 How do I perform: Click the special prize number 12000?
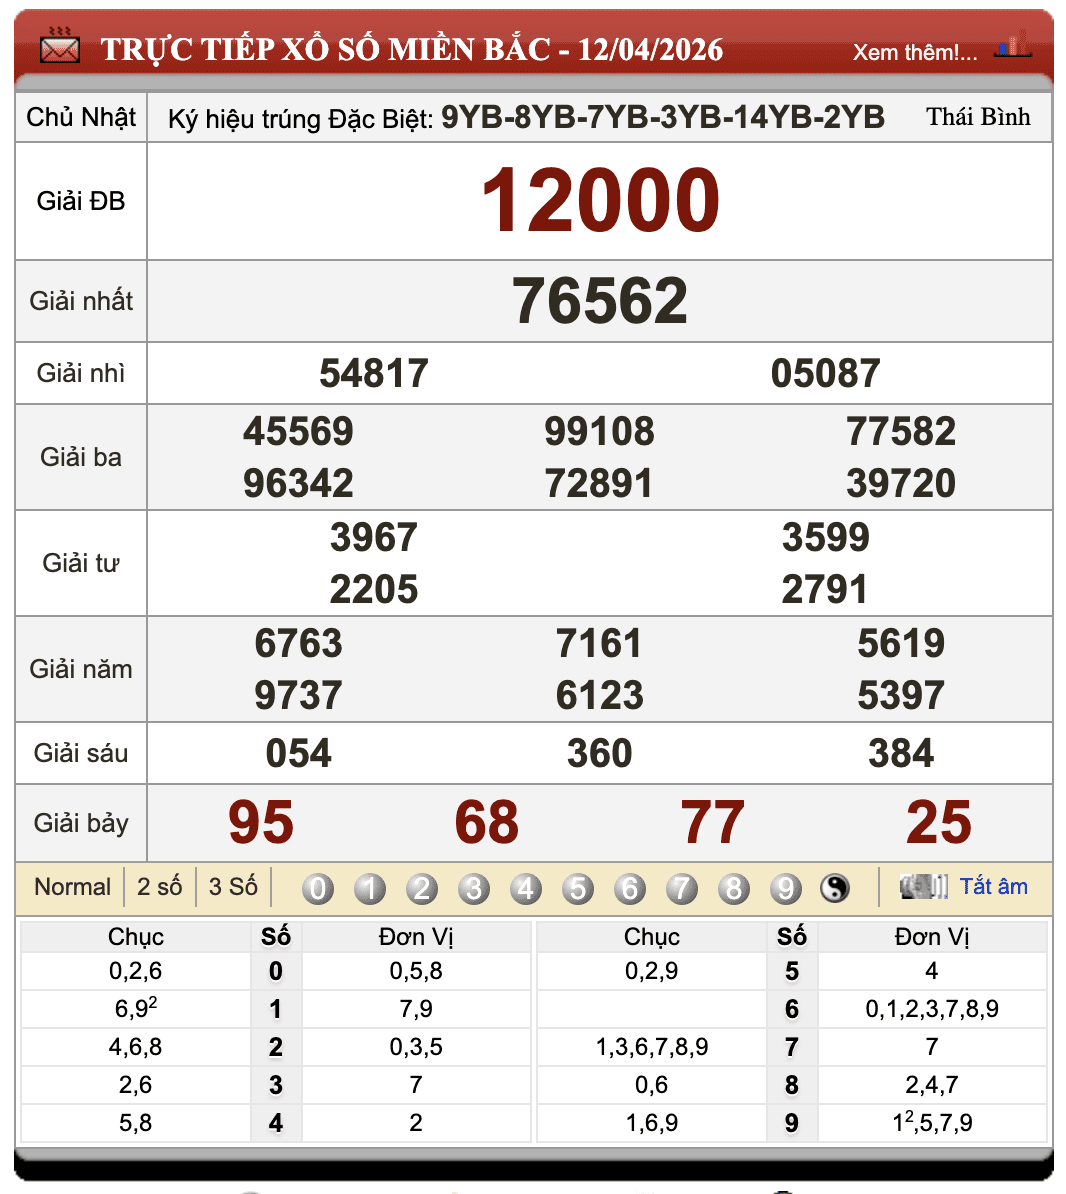(x=600, y=201)
